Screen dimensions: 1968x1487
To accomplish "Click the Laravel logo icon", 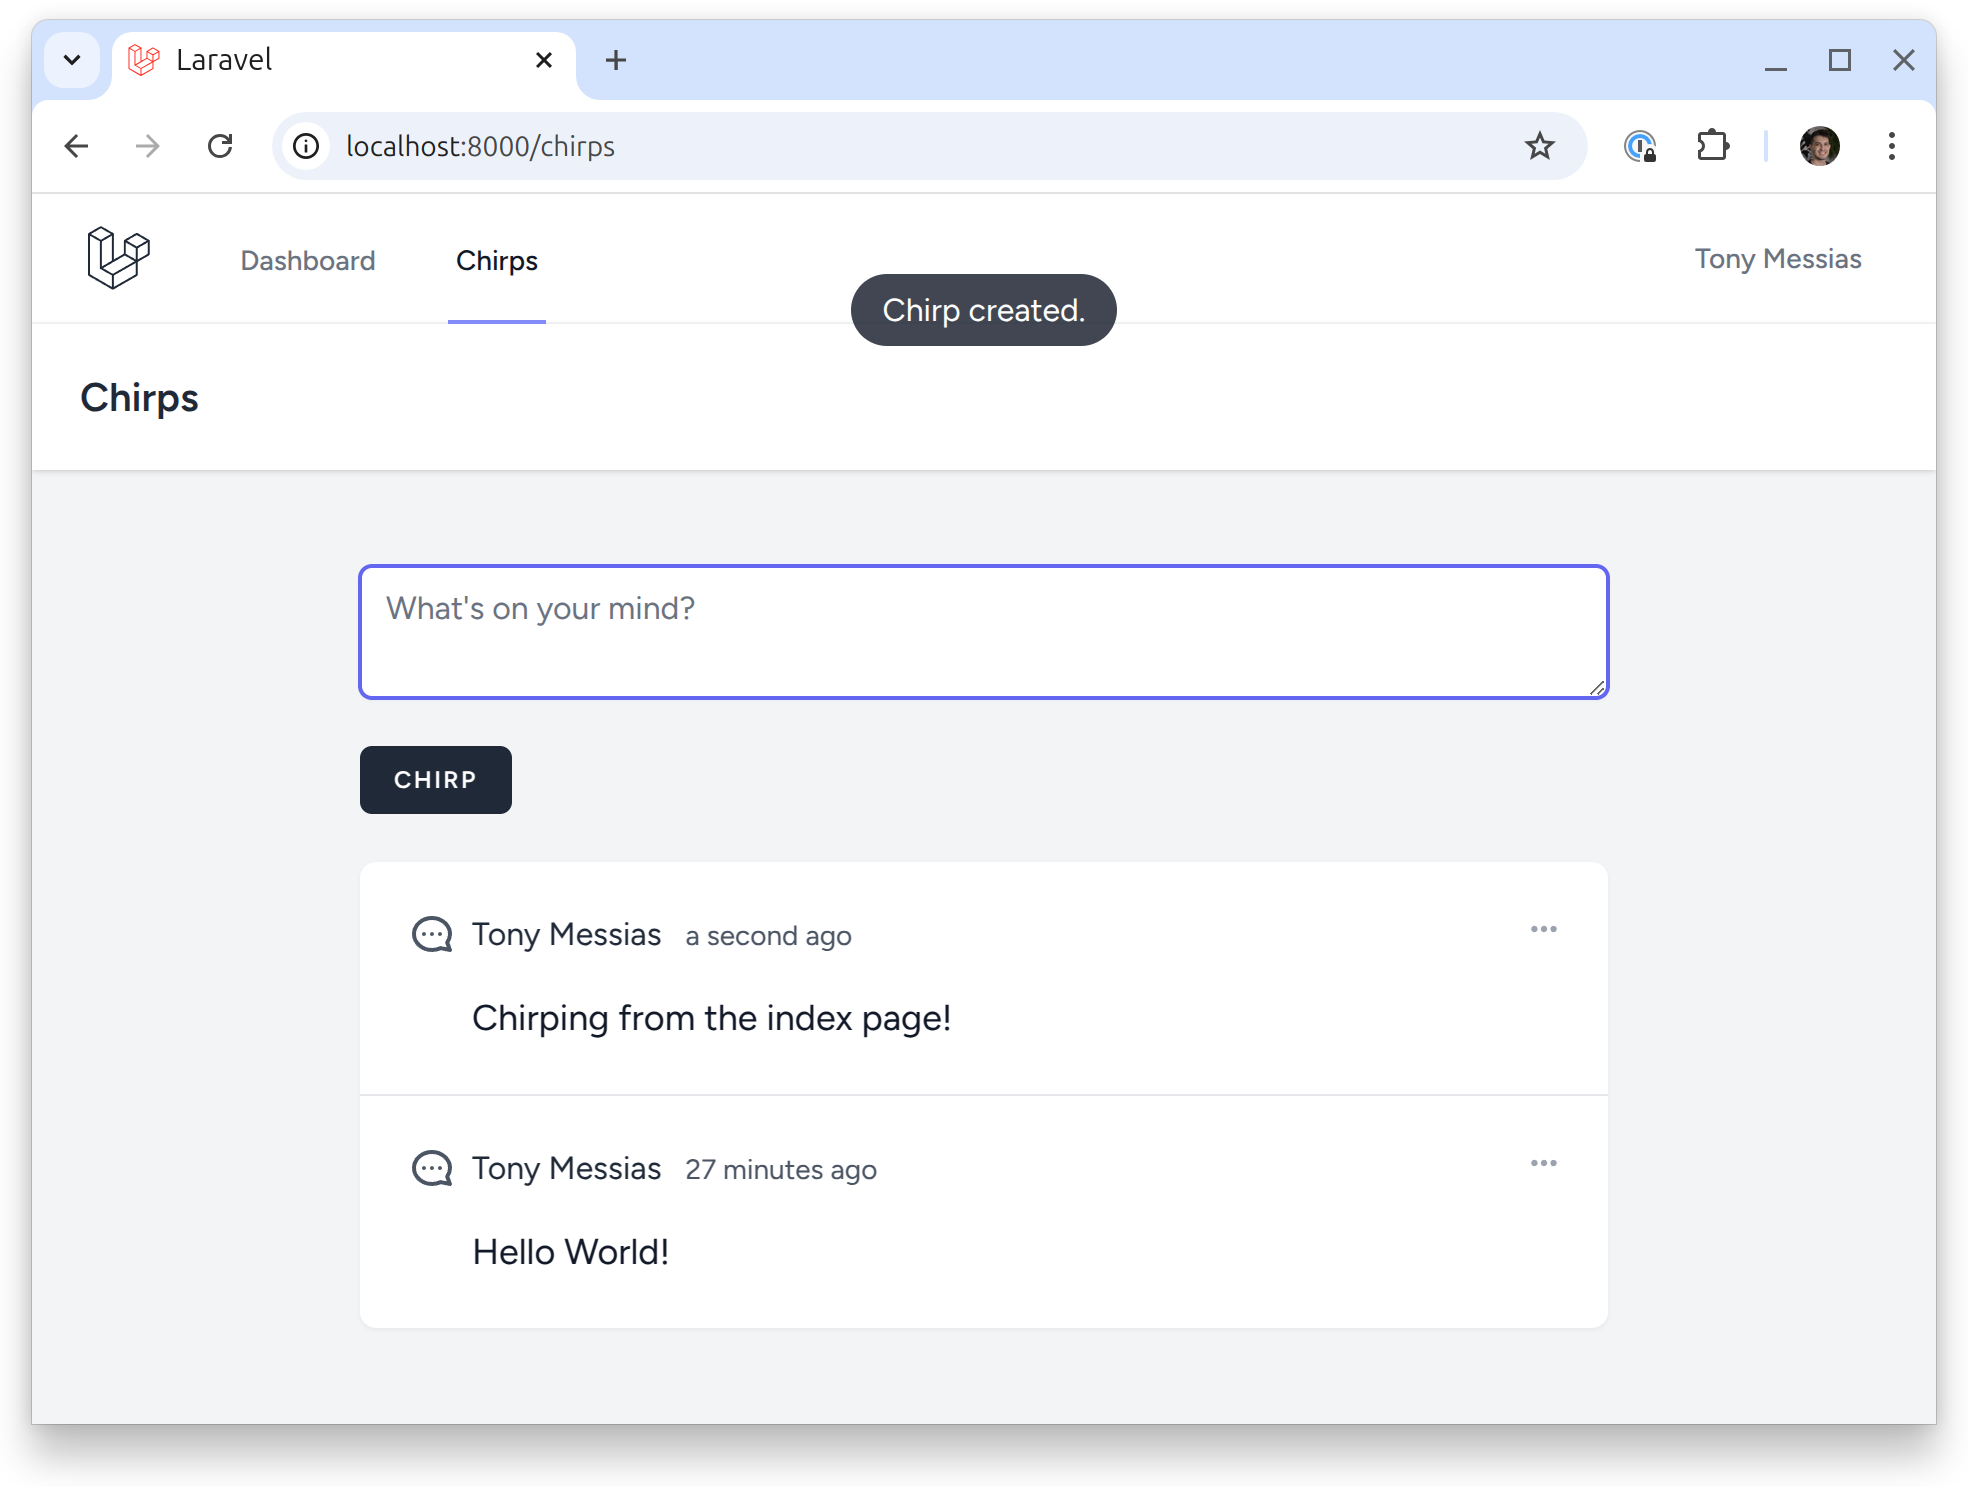I will point(120,259).
